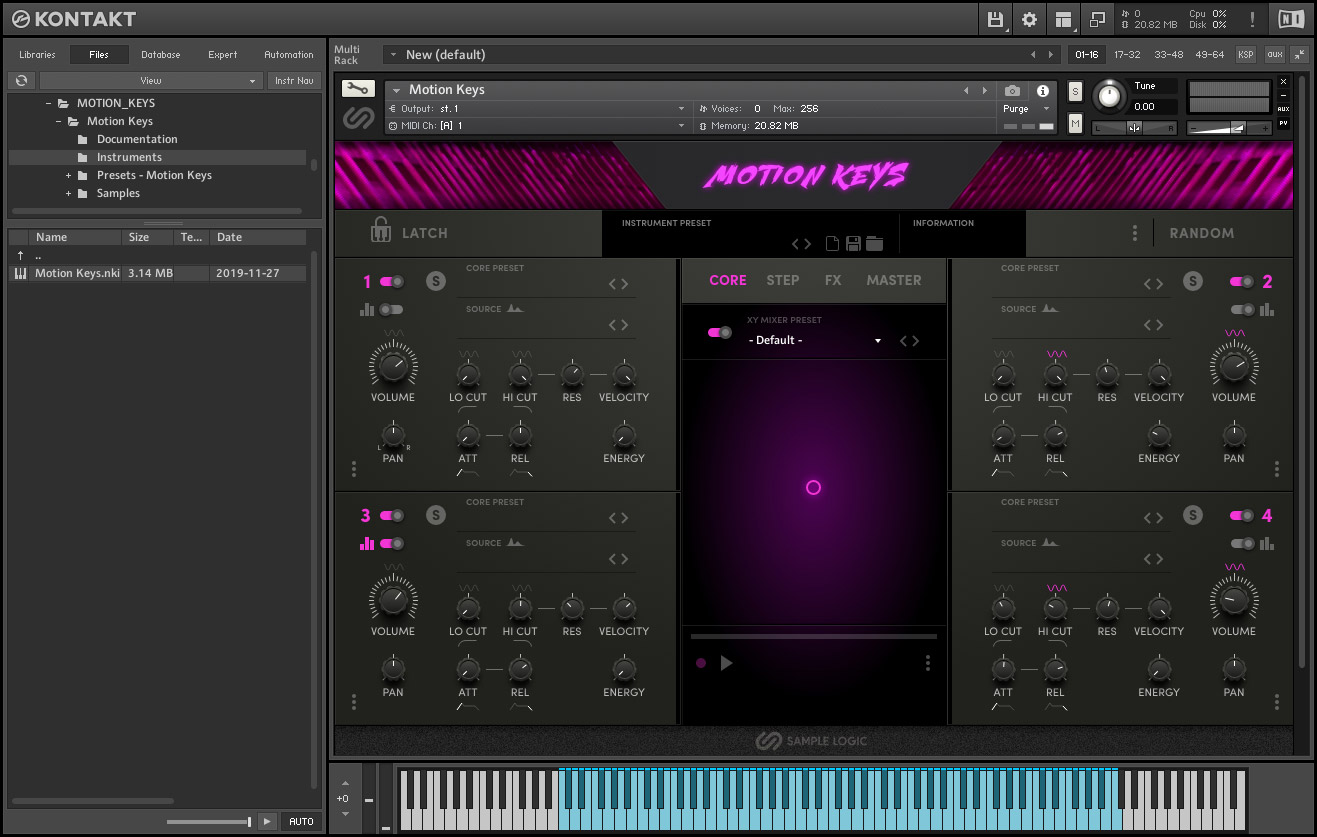
Task: Select the Documentation folder
Action: click(137, 140)
